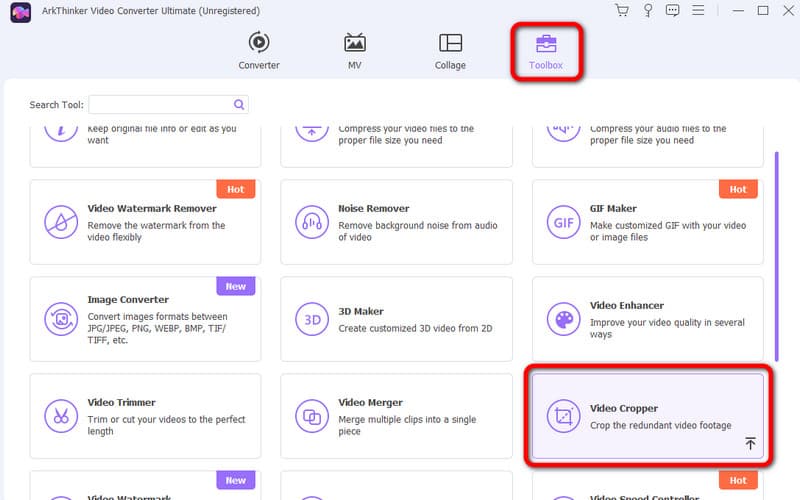
Task: Click the Video Cropper crop icon
Action: [563, 416]
